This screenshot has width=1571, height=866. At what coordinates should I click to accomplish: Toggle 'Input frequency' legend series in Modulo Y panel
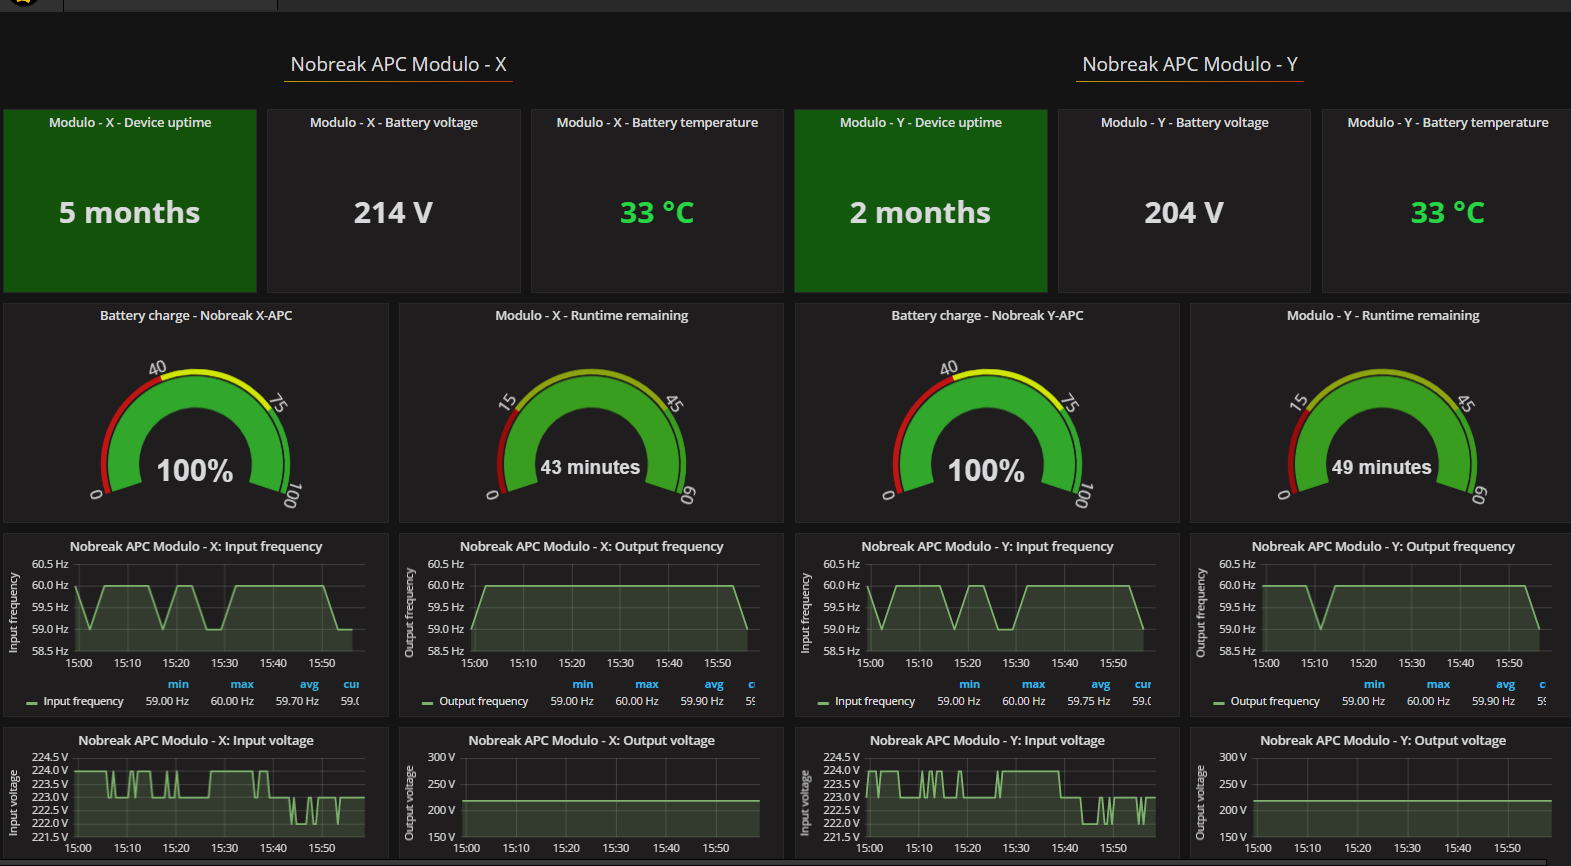point(875,701)
